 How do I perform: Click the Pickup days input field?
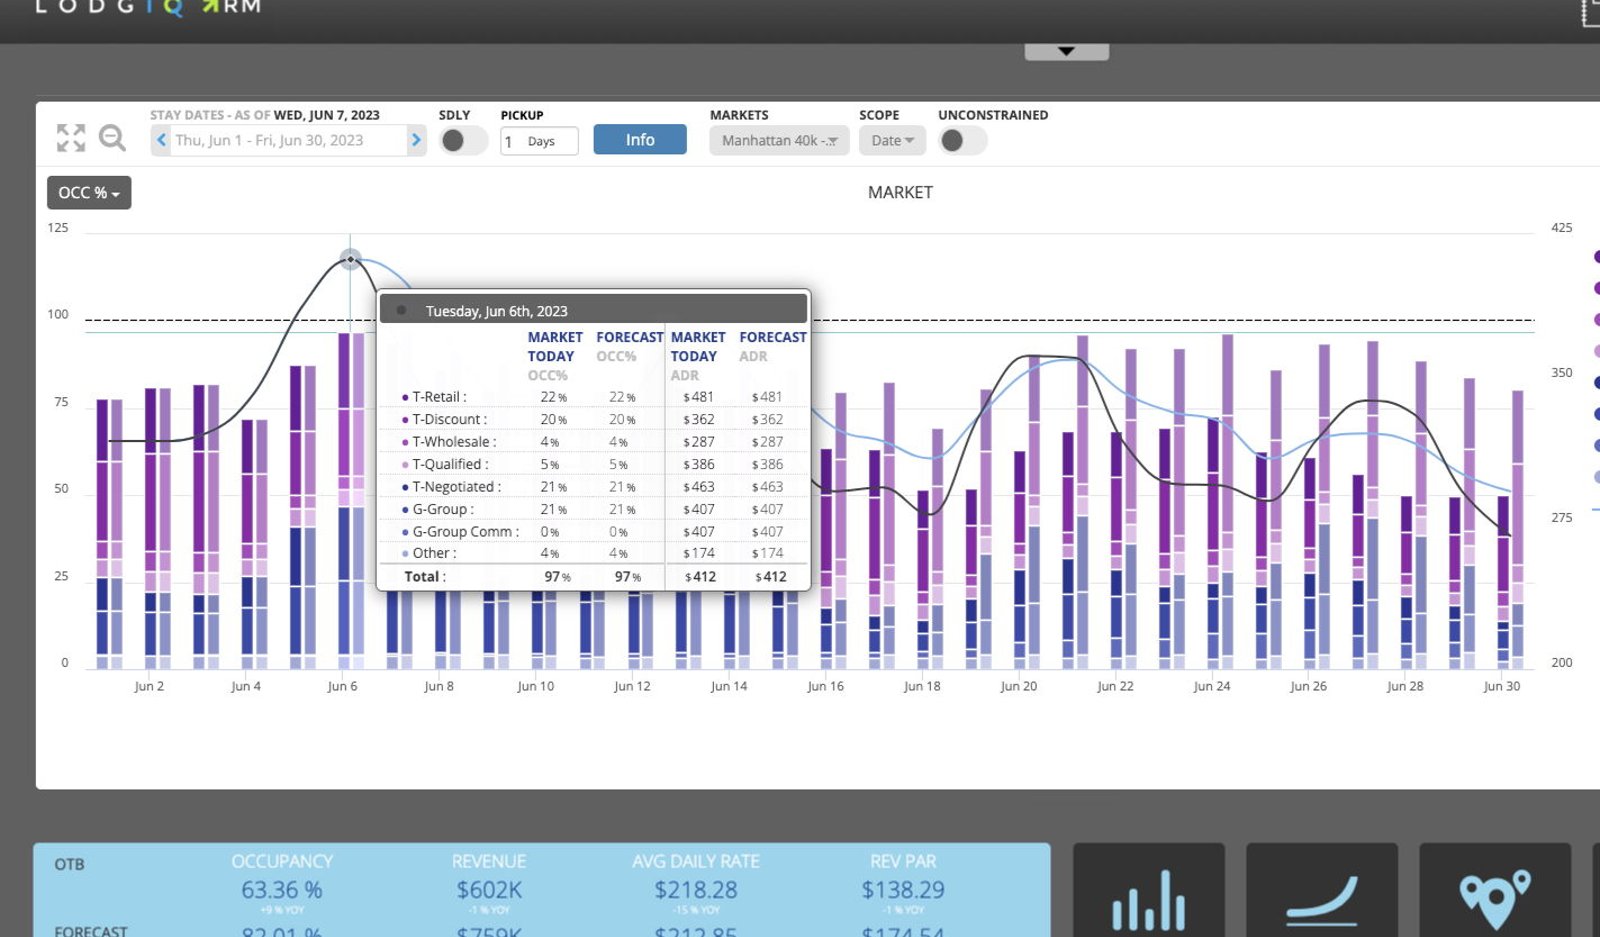pos(540,141)
